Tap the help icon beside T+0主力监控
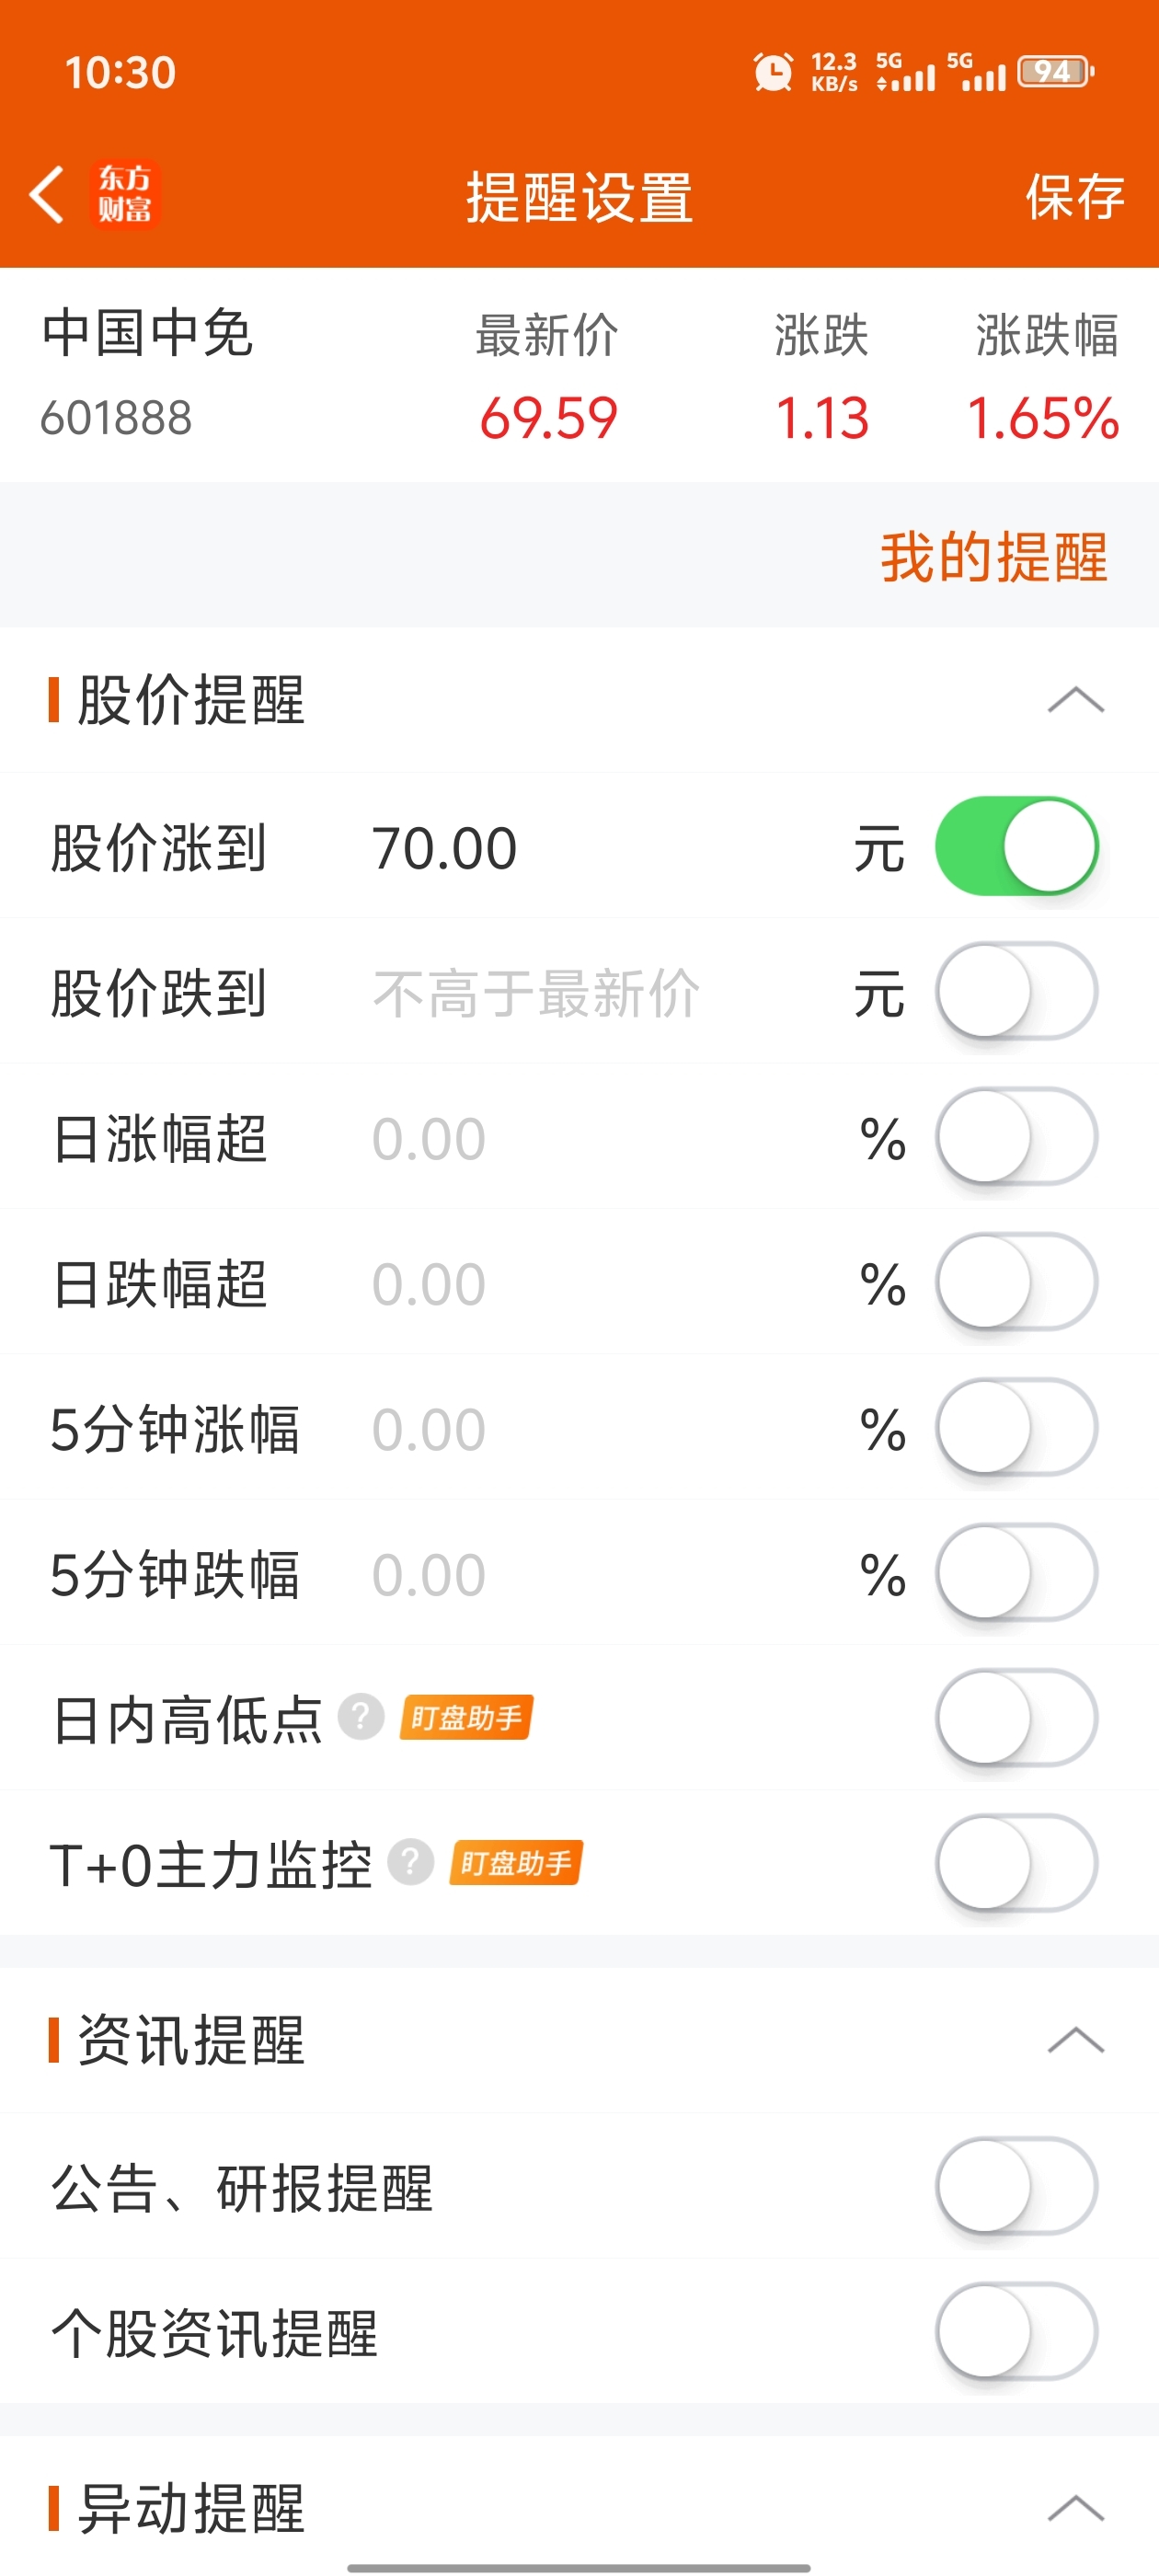Image resolution: width=1159 pixels, height=2576 pixels. click(x=410, y=1862)
